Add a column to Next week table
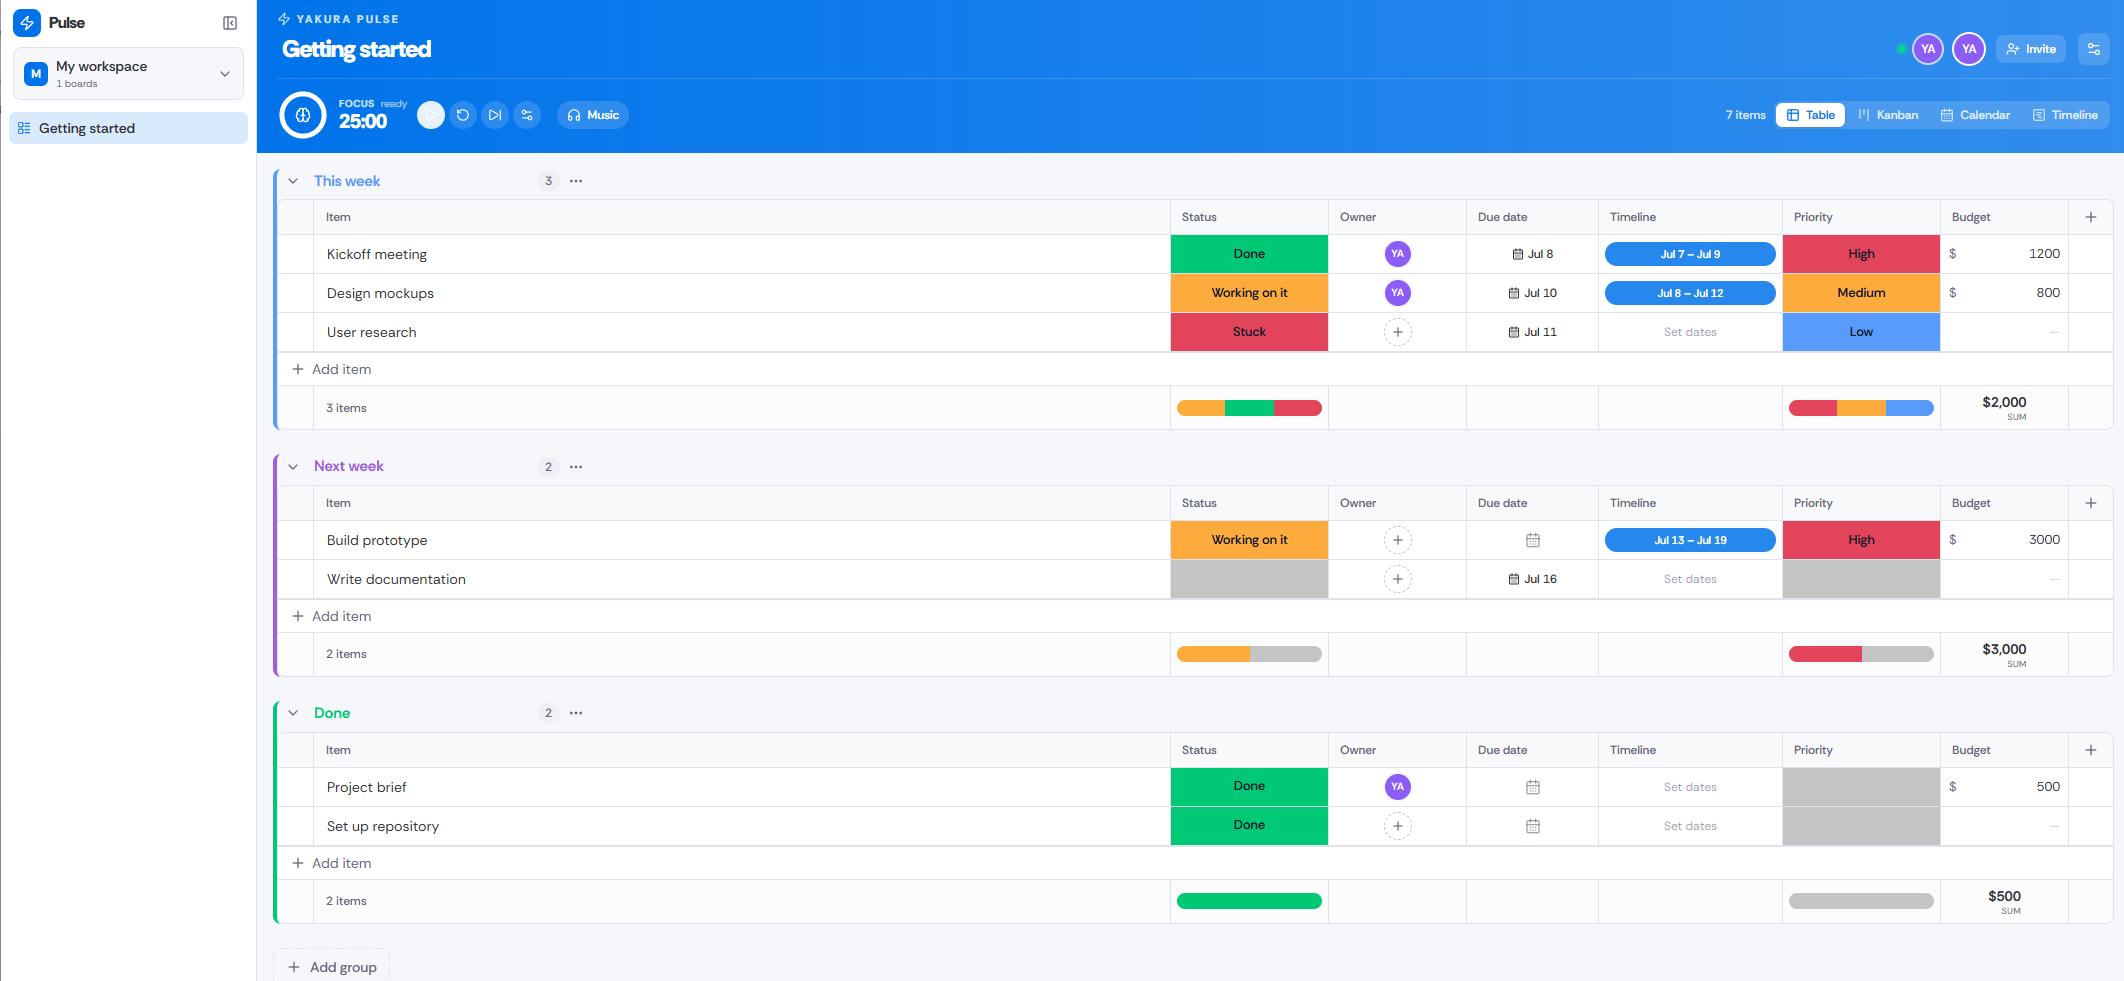 (2091, 503)
